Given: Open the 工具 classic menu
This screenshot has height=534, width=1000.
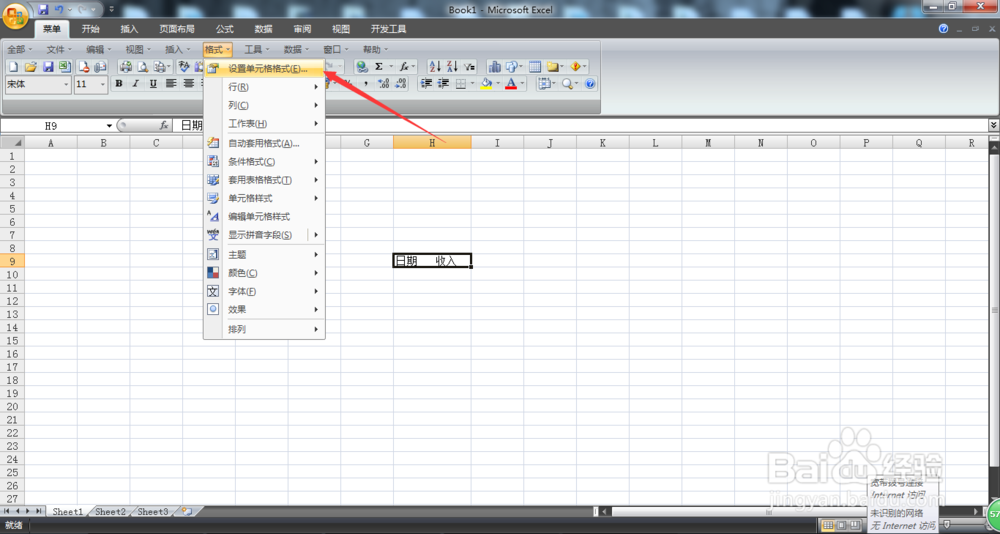Looking at the screenshot, I should coord(256,49).
